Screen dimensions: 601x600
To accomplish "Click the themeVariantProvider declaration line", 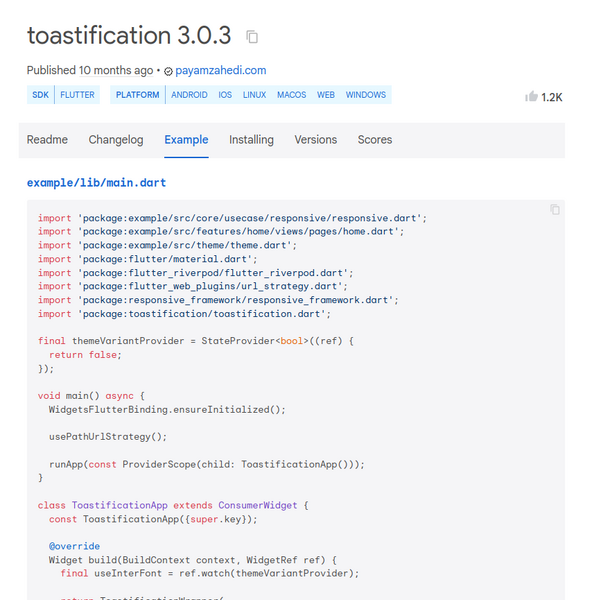I will click(x=195, y=341).
